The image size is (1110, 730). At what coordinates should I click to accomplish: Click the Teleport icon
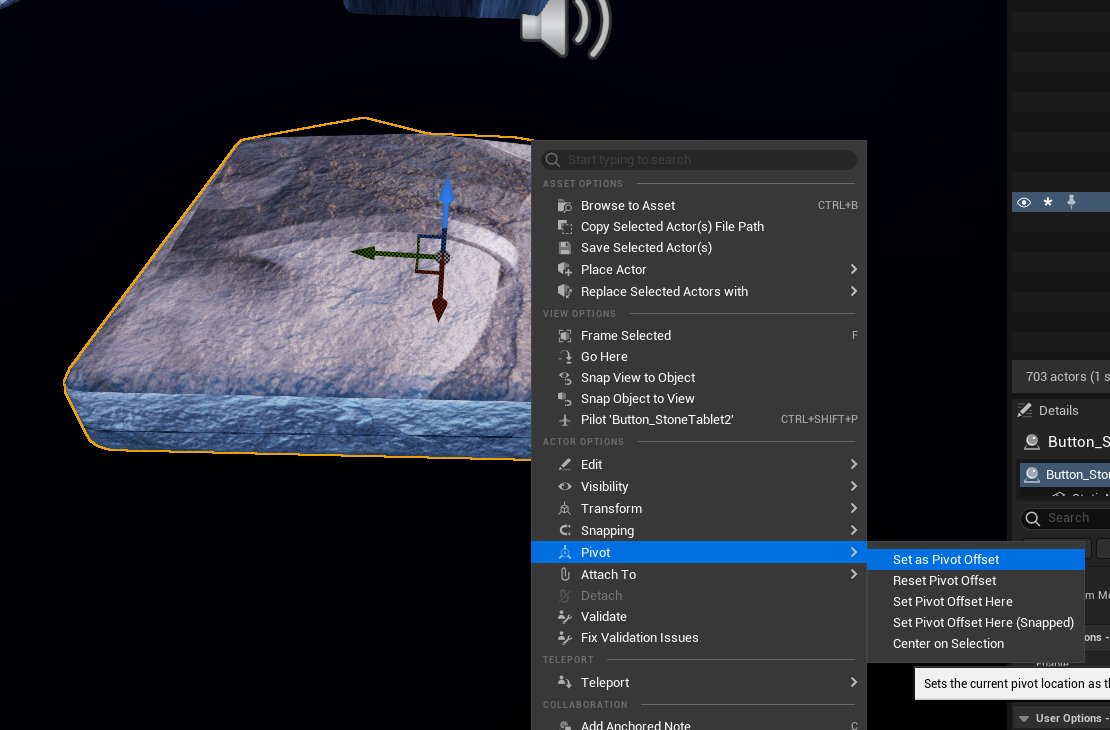tap(564, 682)
